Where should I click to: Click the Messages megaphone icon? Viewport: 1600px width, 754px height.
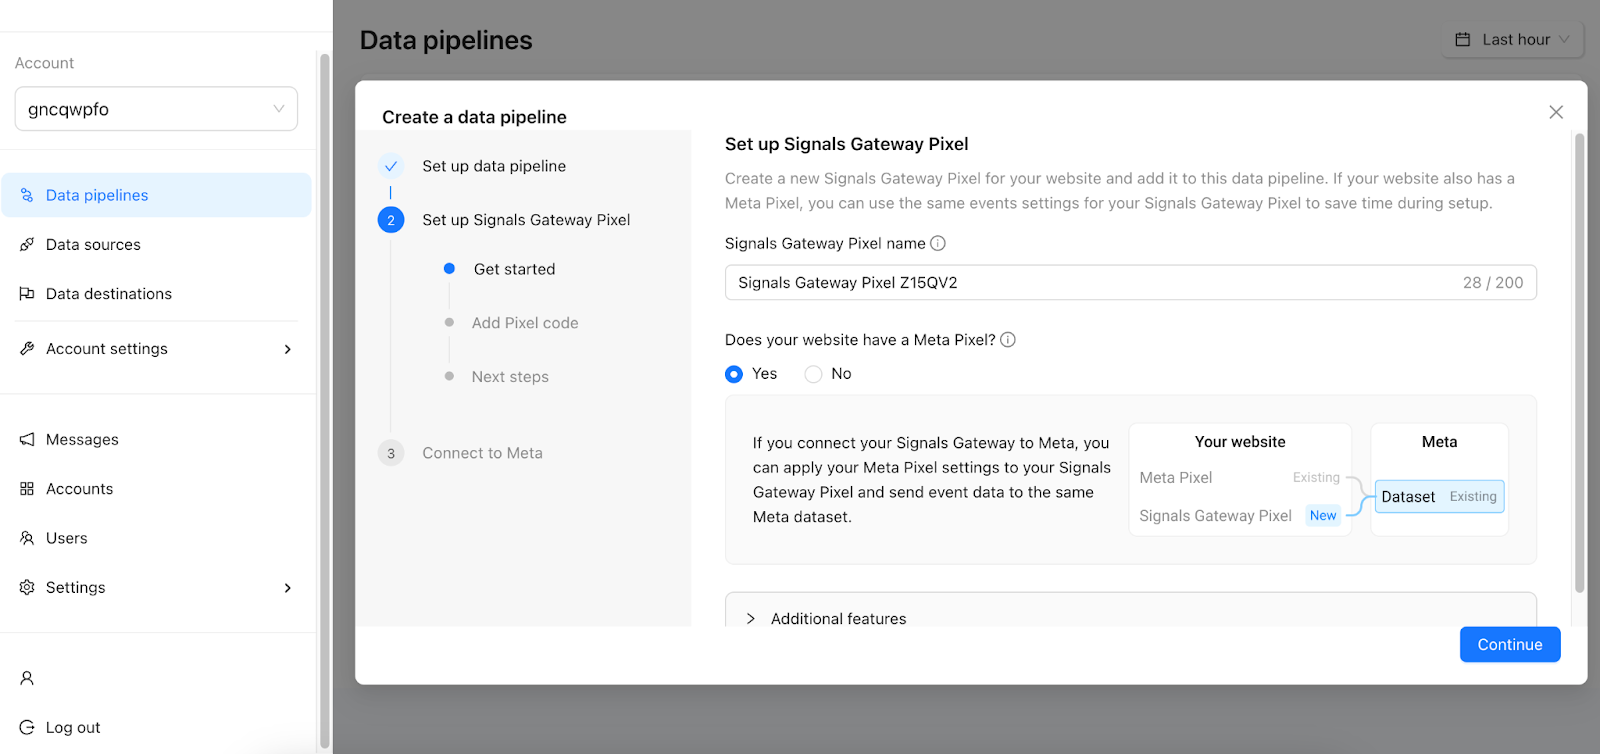27,439
